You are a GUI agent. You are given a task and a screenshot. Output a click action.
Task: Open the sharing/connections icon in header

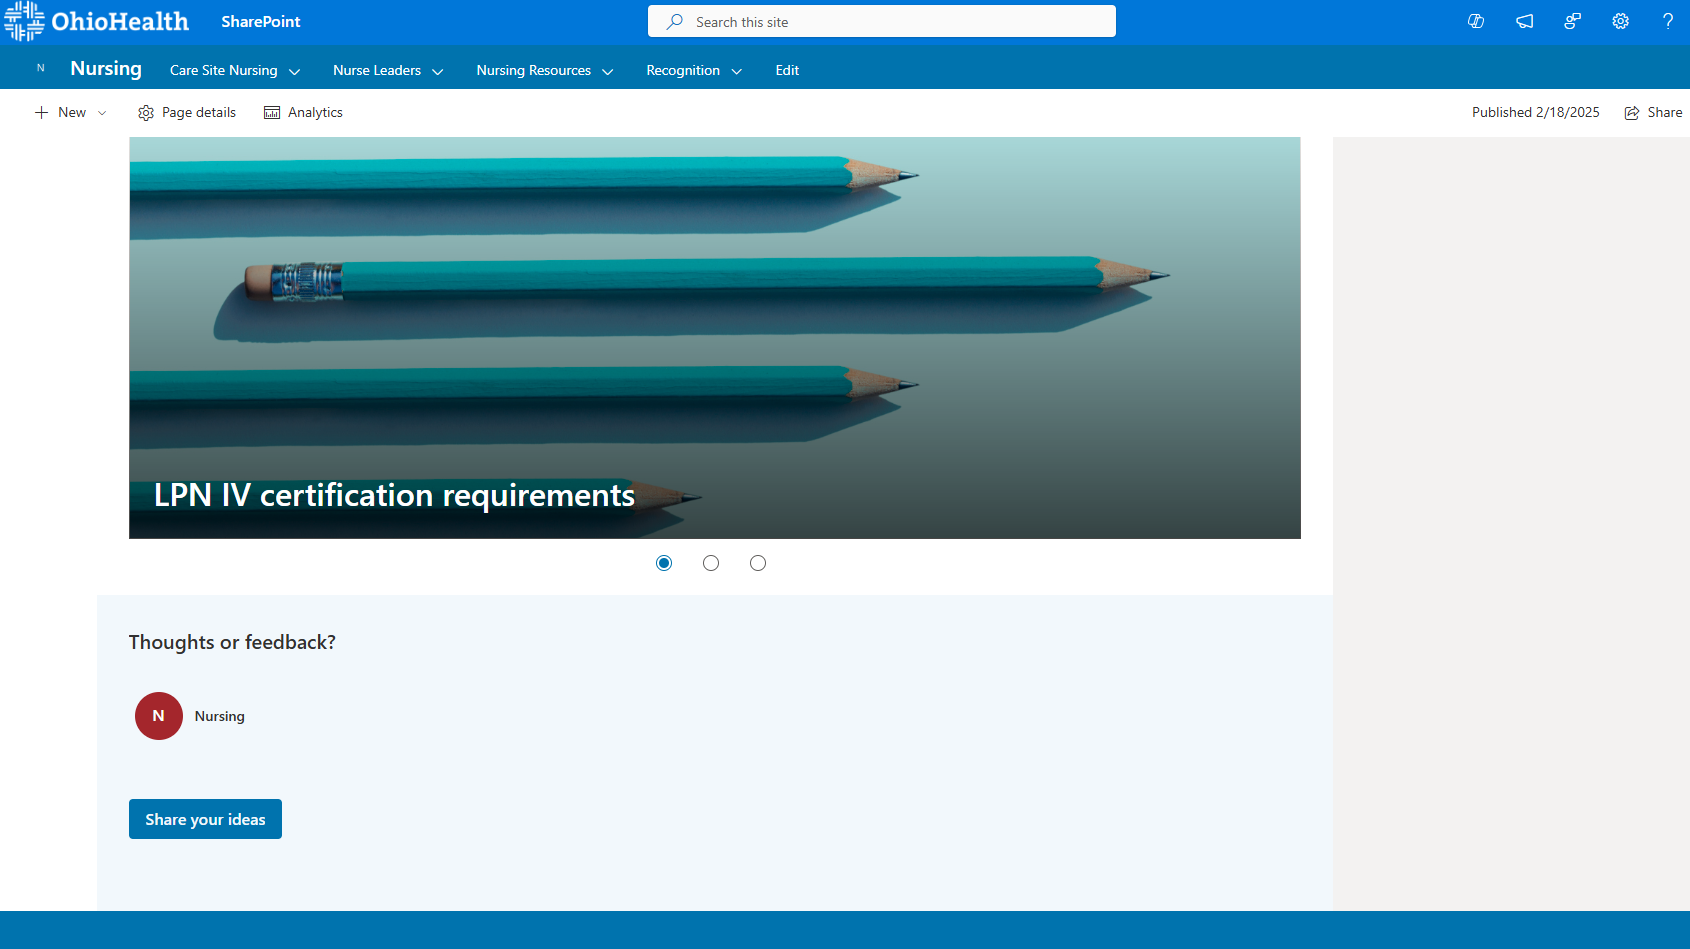(1572, 21)
